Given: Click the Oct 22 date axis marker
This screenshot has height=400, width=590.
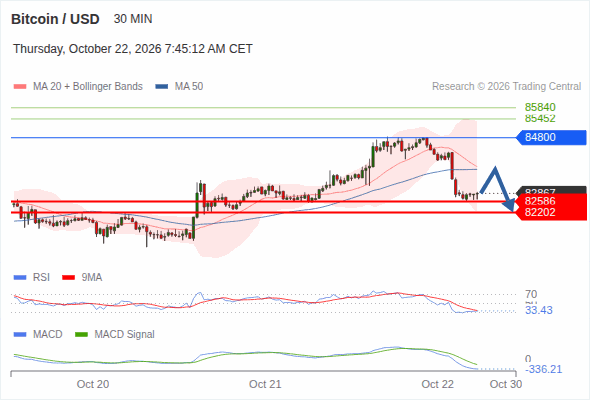Looking at the screenshot, I should click(437, 384).
